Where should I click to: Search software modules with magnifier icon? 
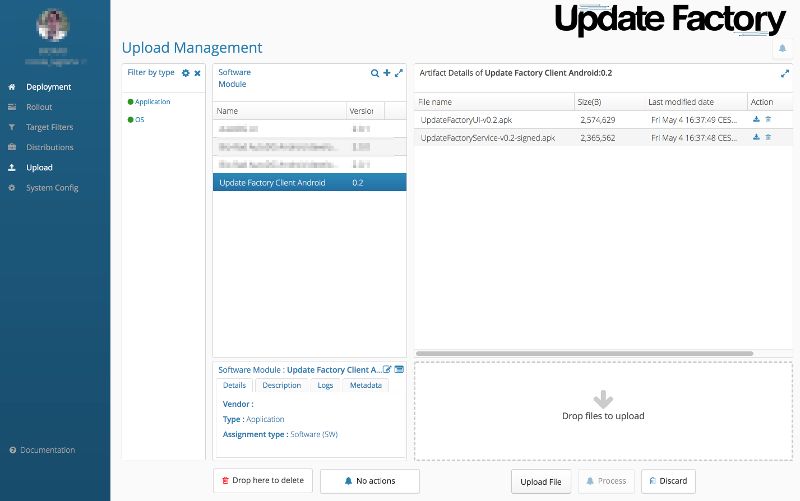(x=374, y=73)
